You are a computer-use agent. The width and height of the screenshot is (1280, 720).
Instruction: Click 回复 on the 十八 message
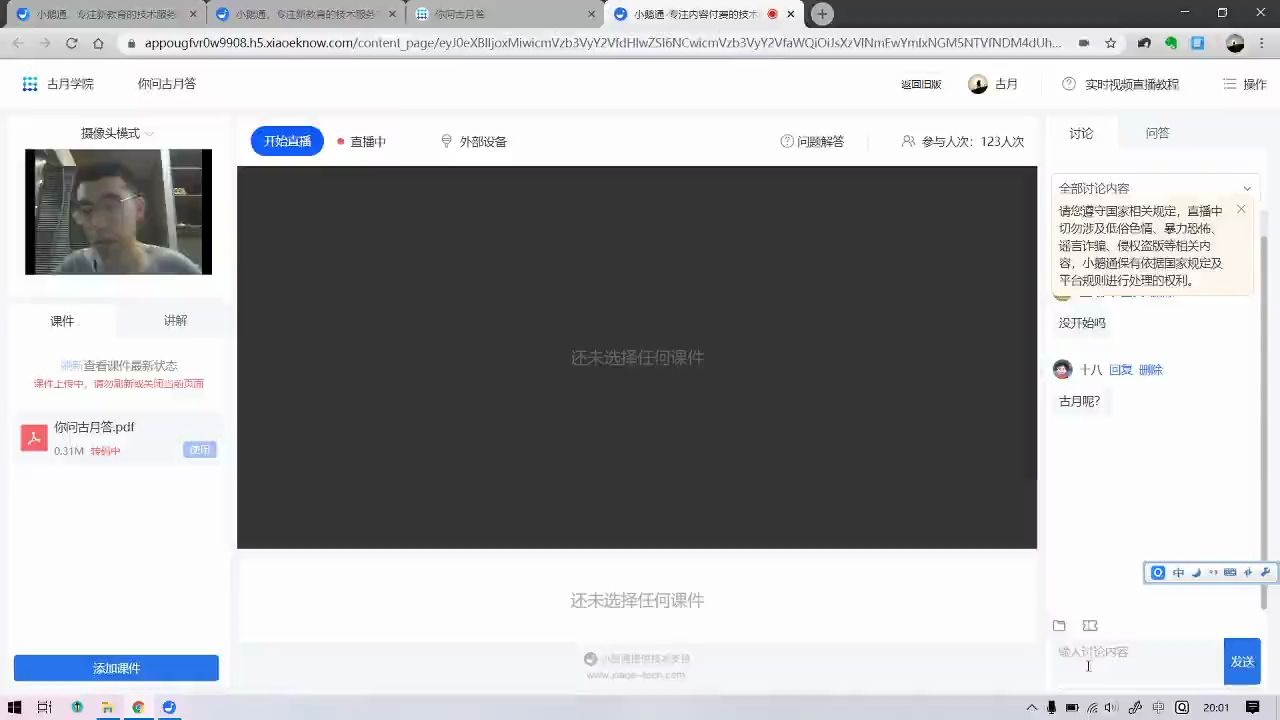[x=1121, y=370]
